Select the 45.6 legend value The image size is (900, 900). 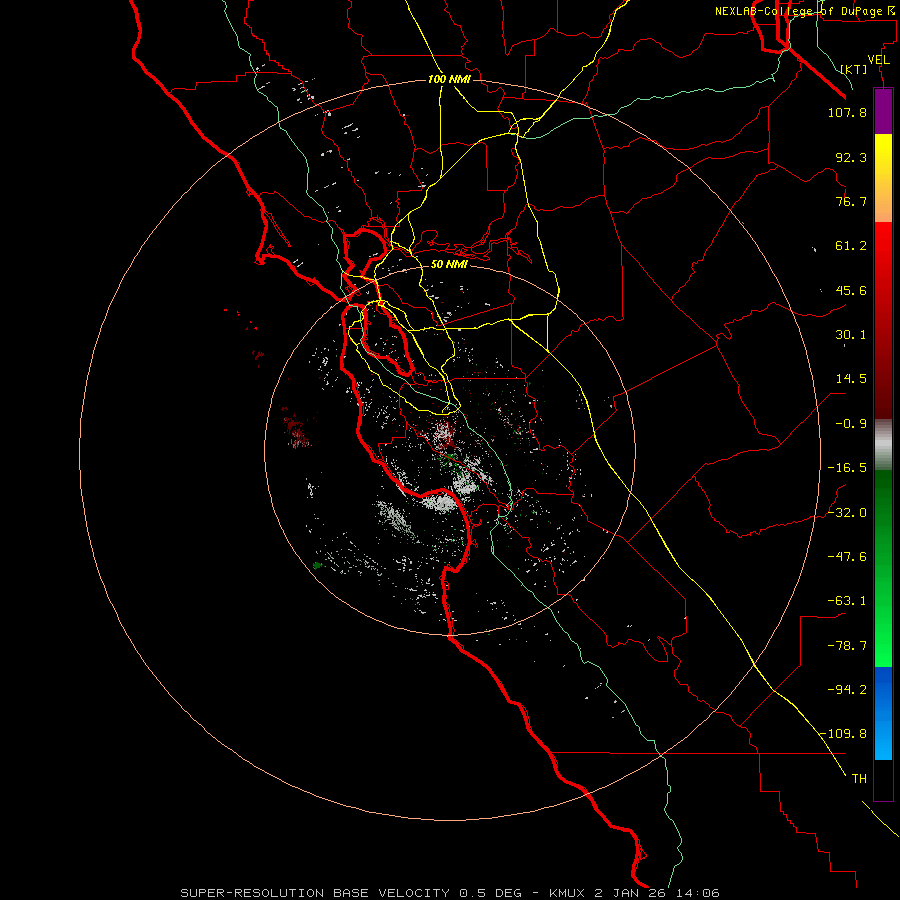(x=851, y=290)
